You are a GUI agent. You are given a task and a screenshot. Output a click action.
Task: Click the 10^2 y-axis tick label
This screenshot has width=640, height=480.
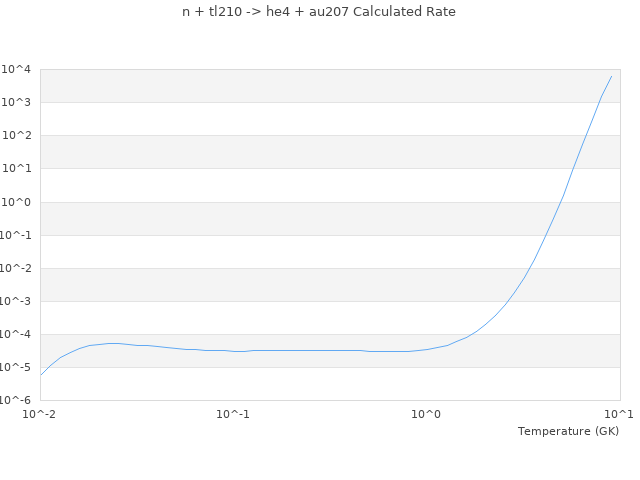[18, 135]
